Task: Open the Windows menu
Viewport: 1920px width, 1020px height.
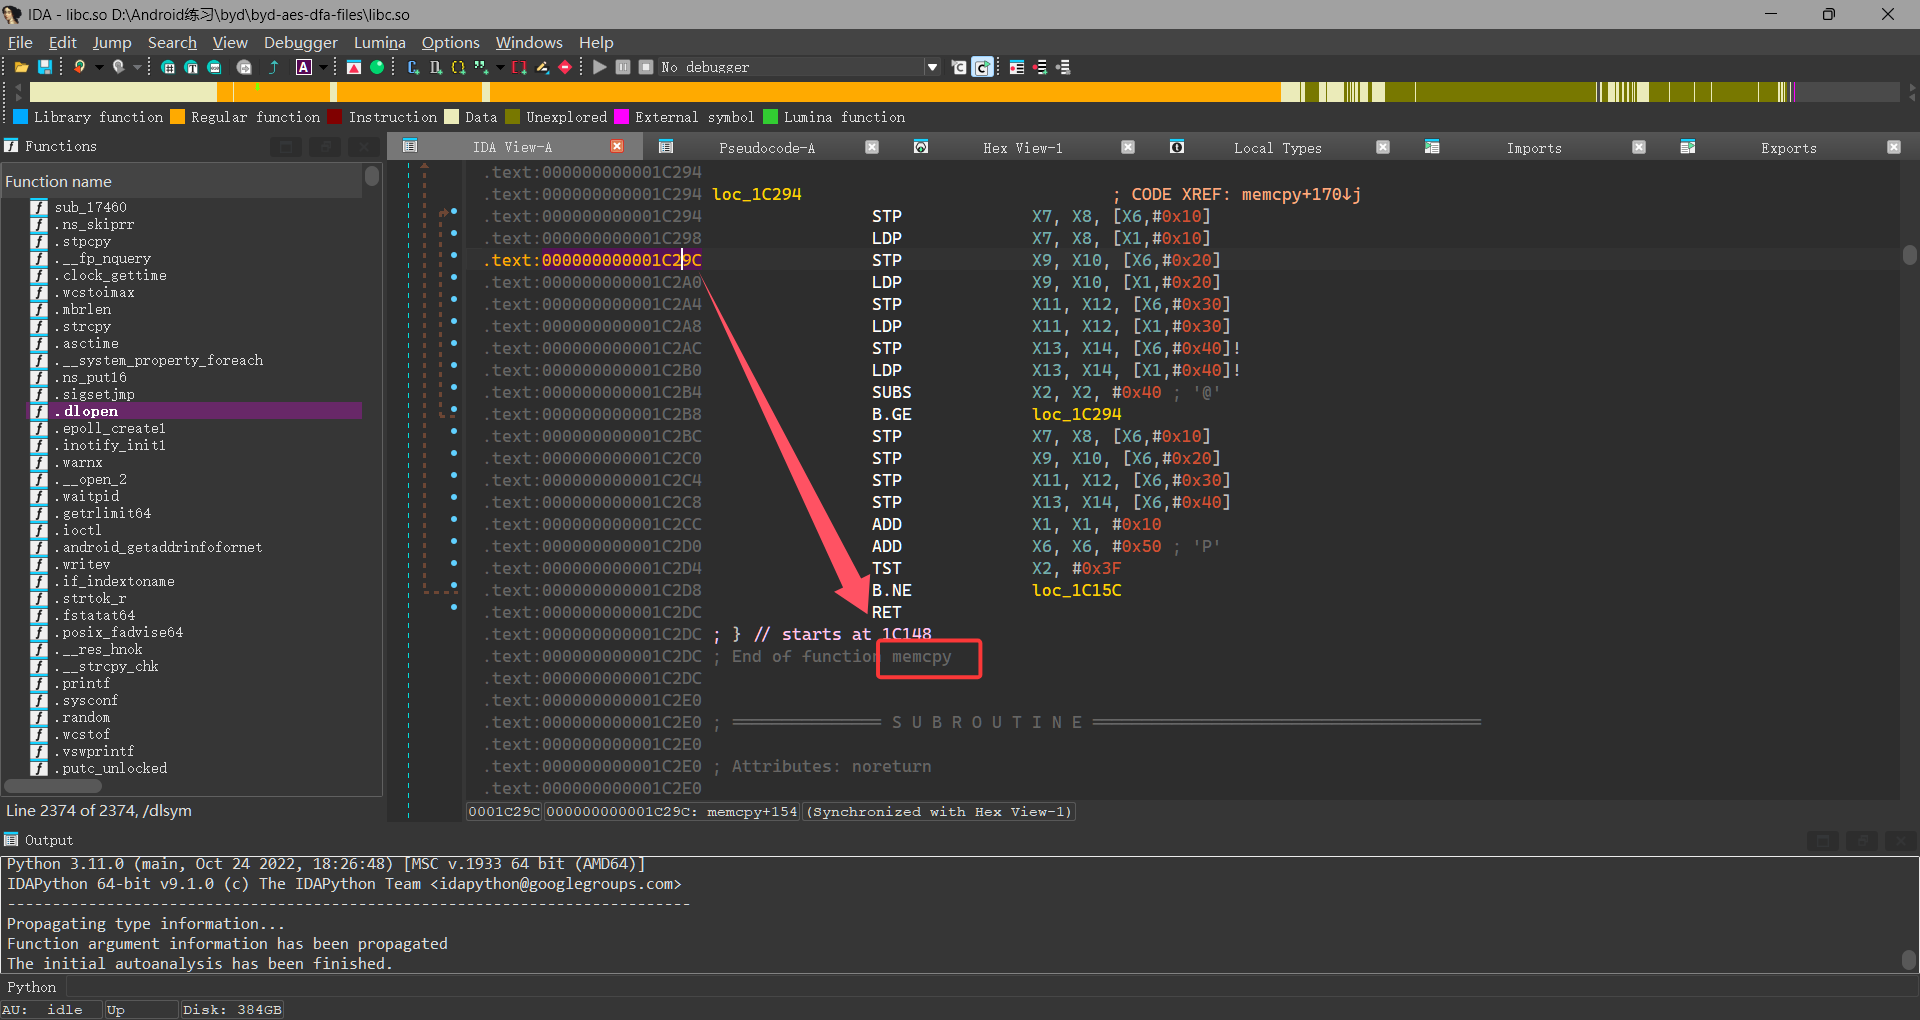Action: pyautogui.click(x=528, y=42)
